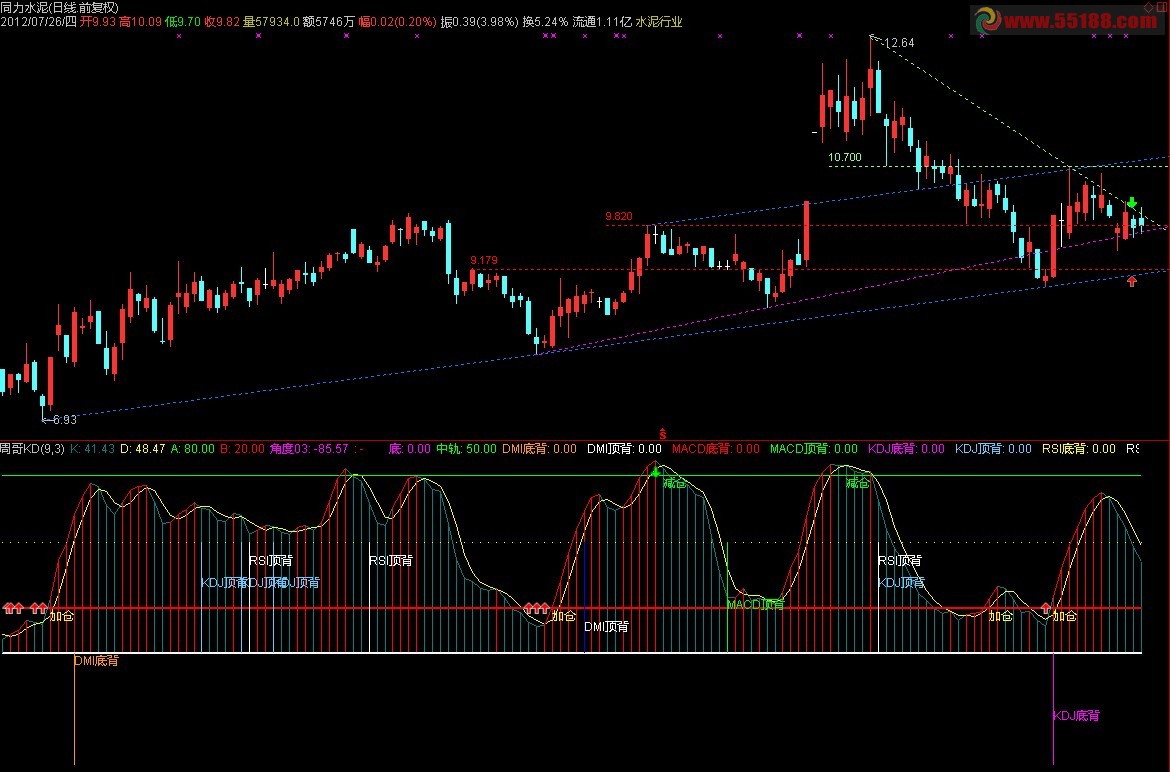Click KDJ底背: 0.00 in the indicator header
The width and height of the screenshot is (1170, 772).
coord(906,449)
